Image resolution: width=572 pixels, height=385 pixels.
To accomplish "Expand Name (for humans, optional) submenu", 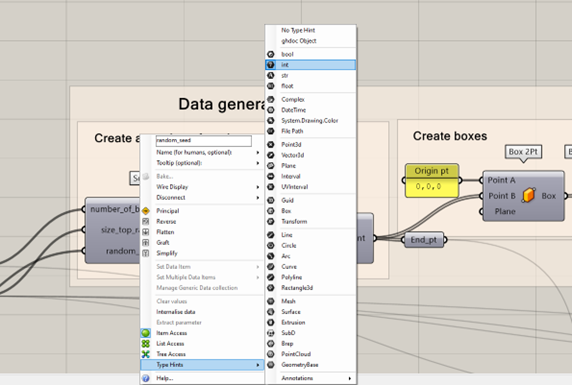I will tap(202, 152).
